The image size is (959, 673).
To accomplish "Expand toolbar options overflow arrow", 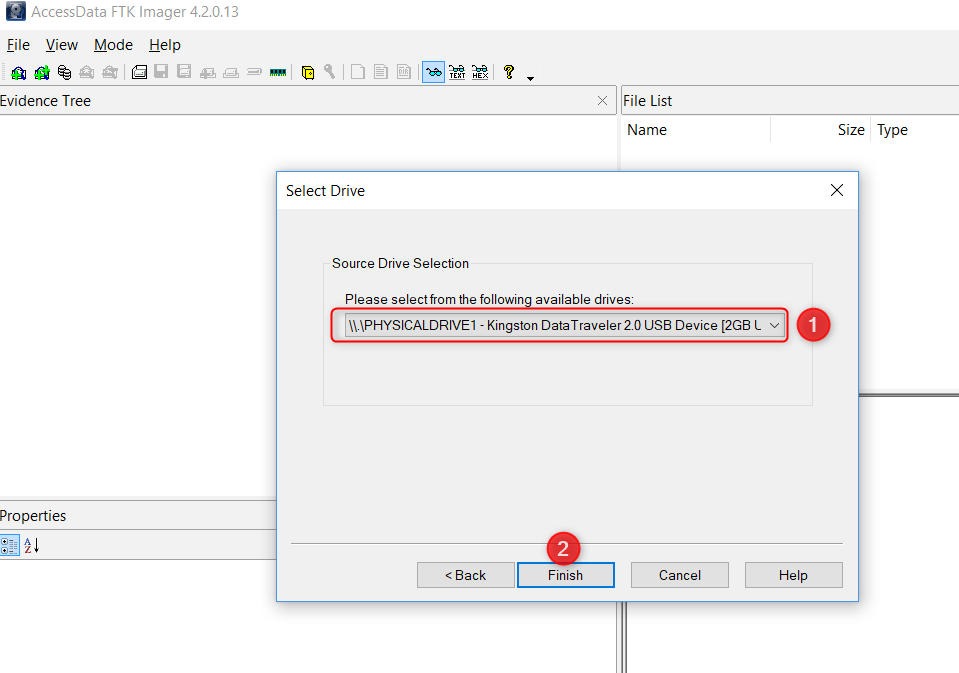I will tap(530, 77).
